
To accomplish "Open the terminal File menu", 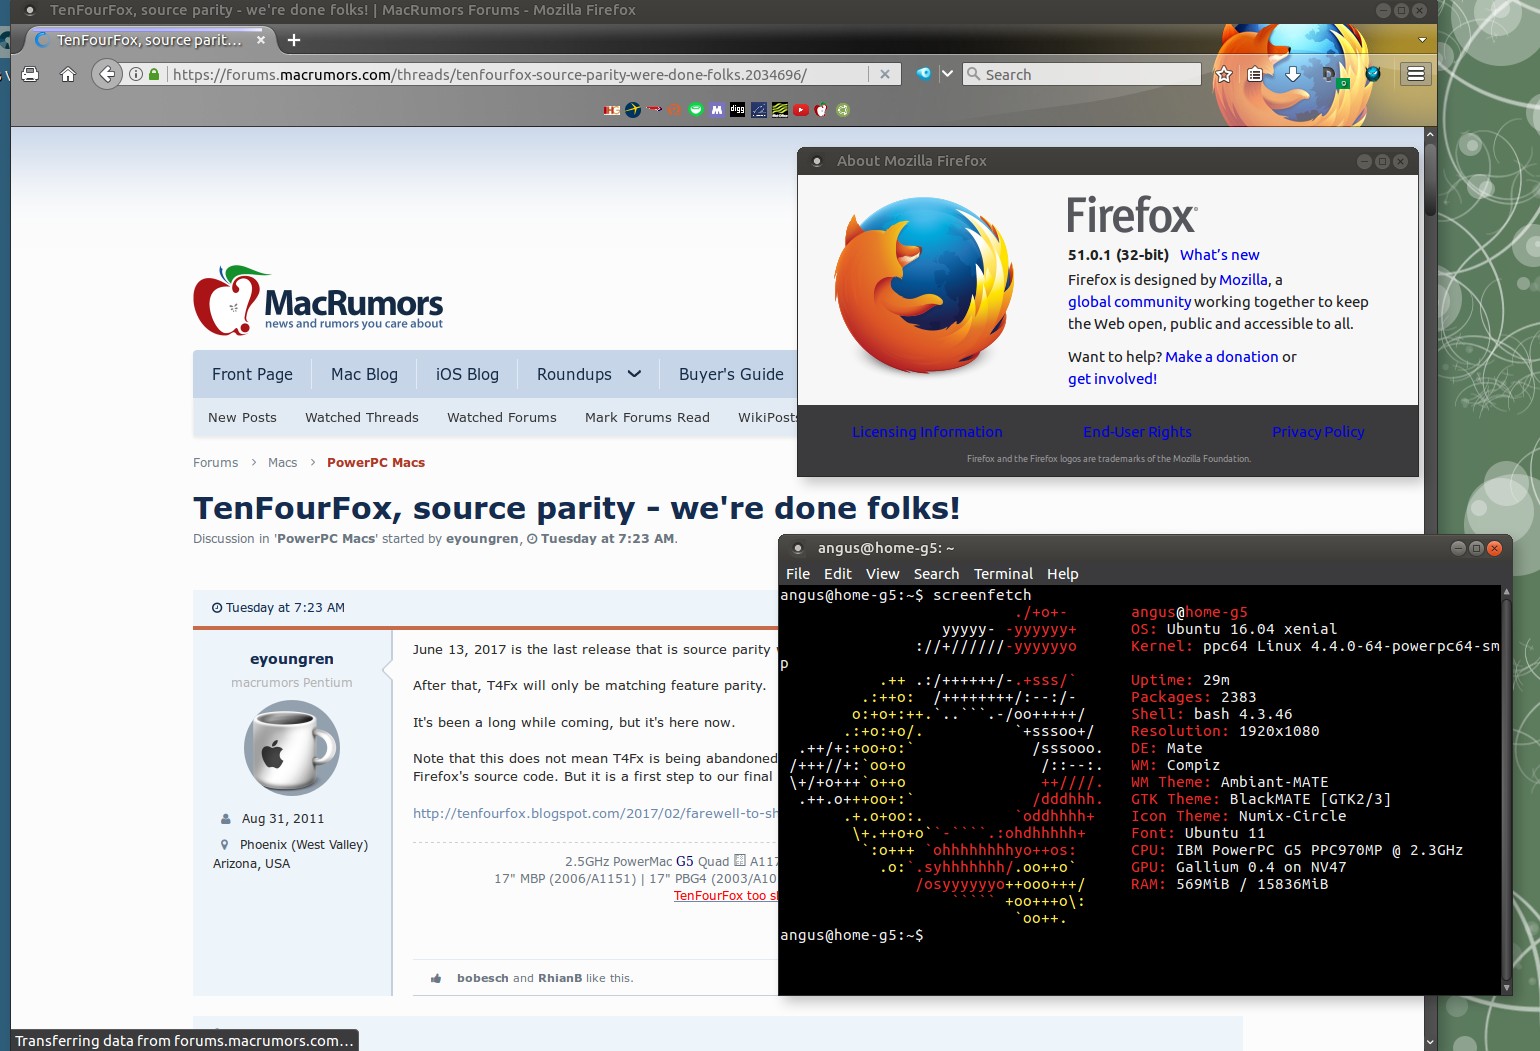I will (798, 574).
